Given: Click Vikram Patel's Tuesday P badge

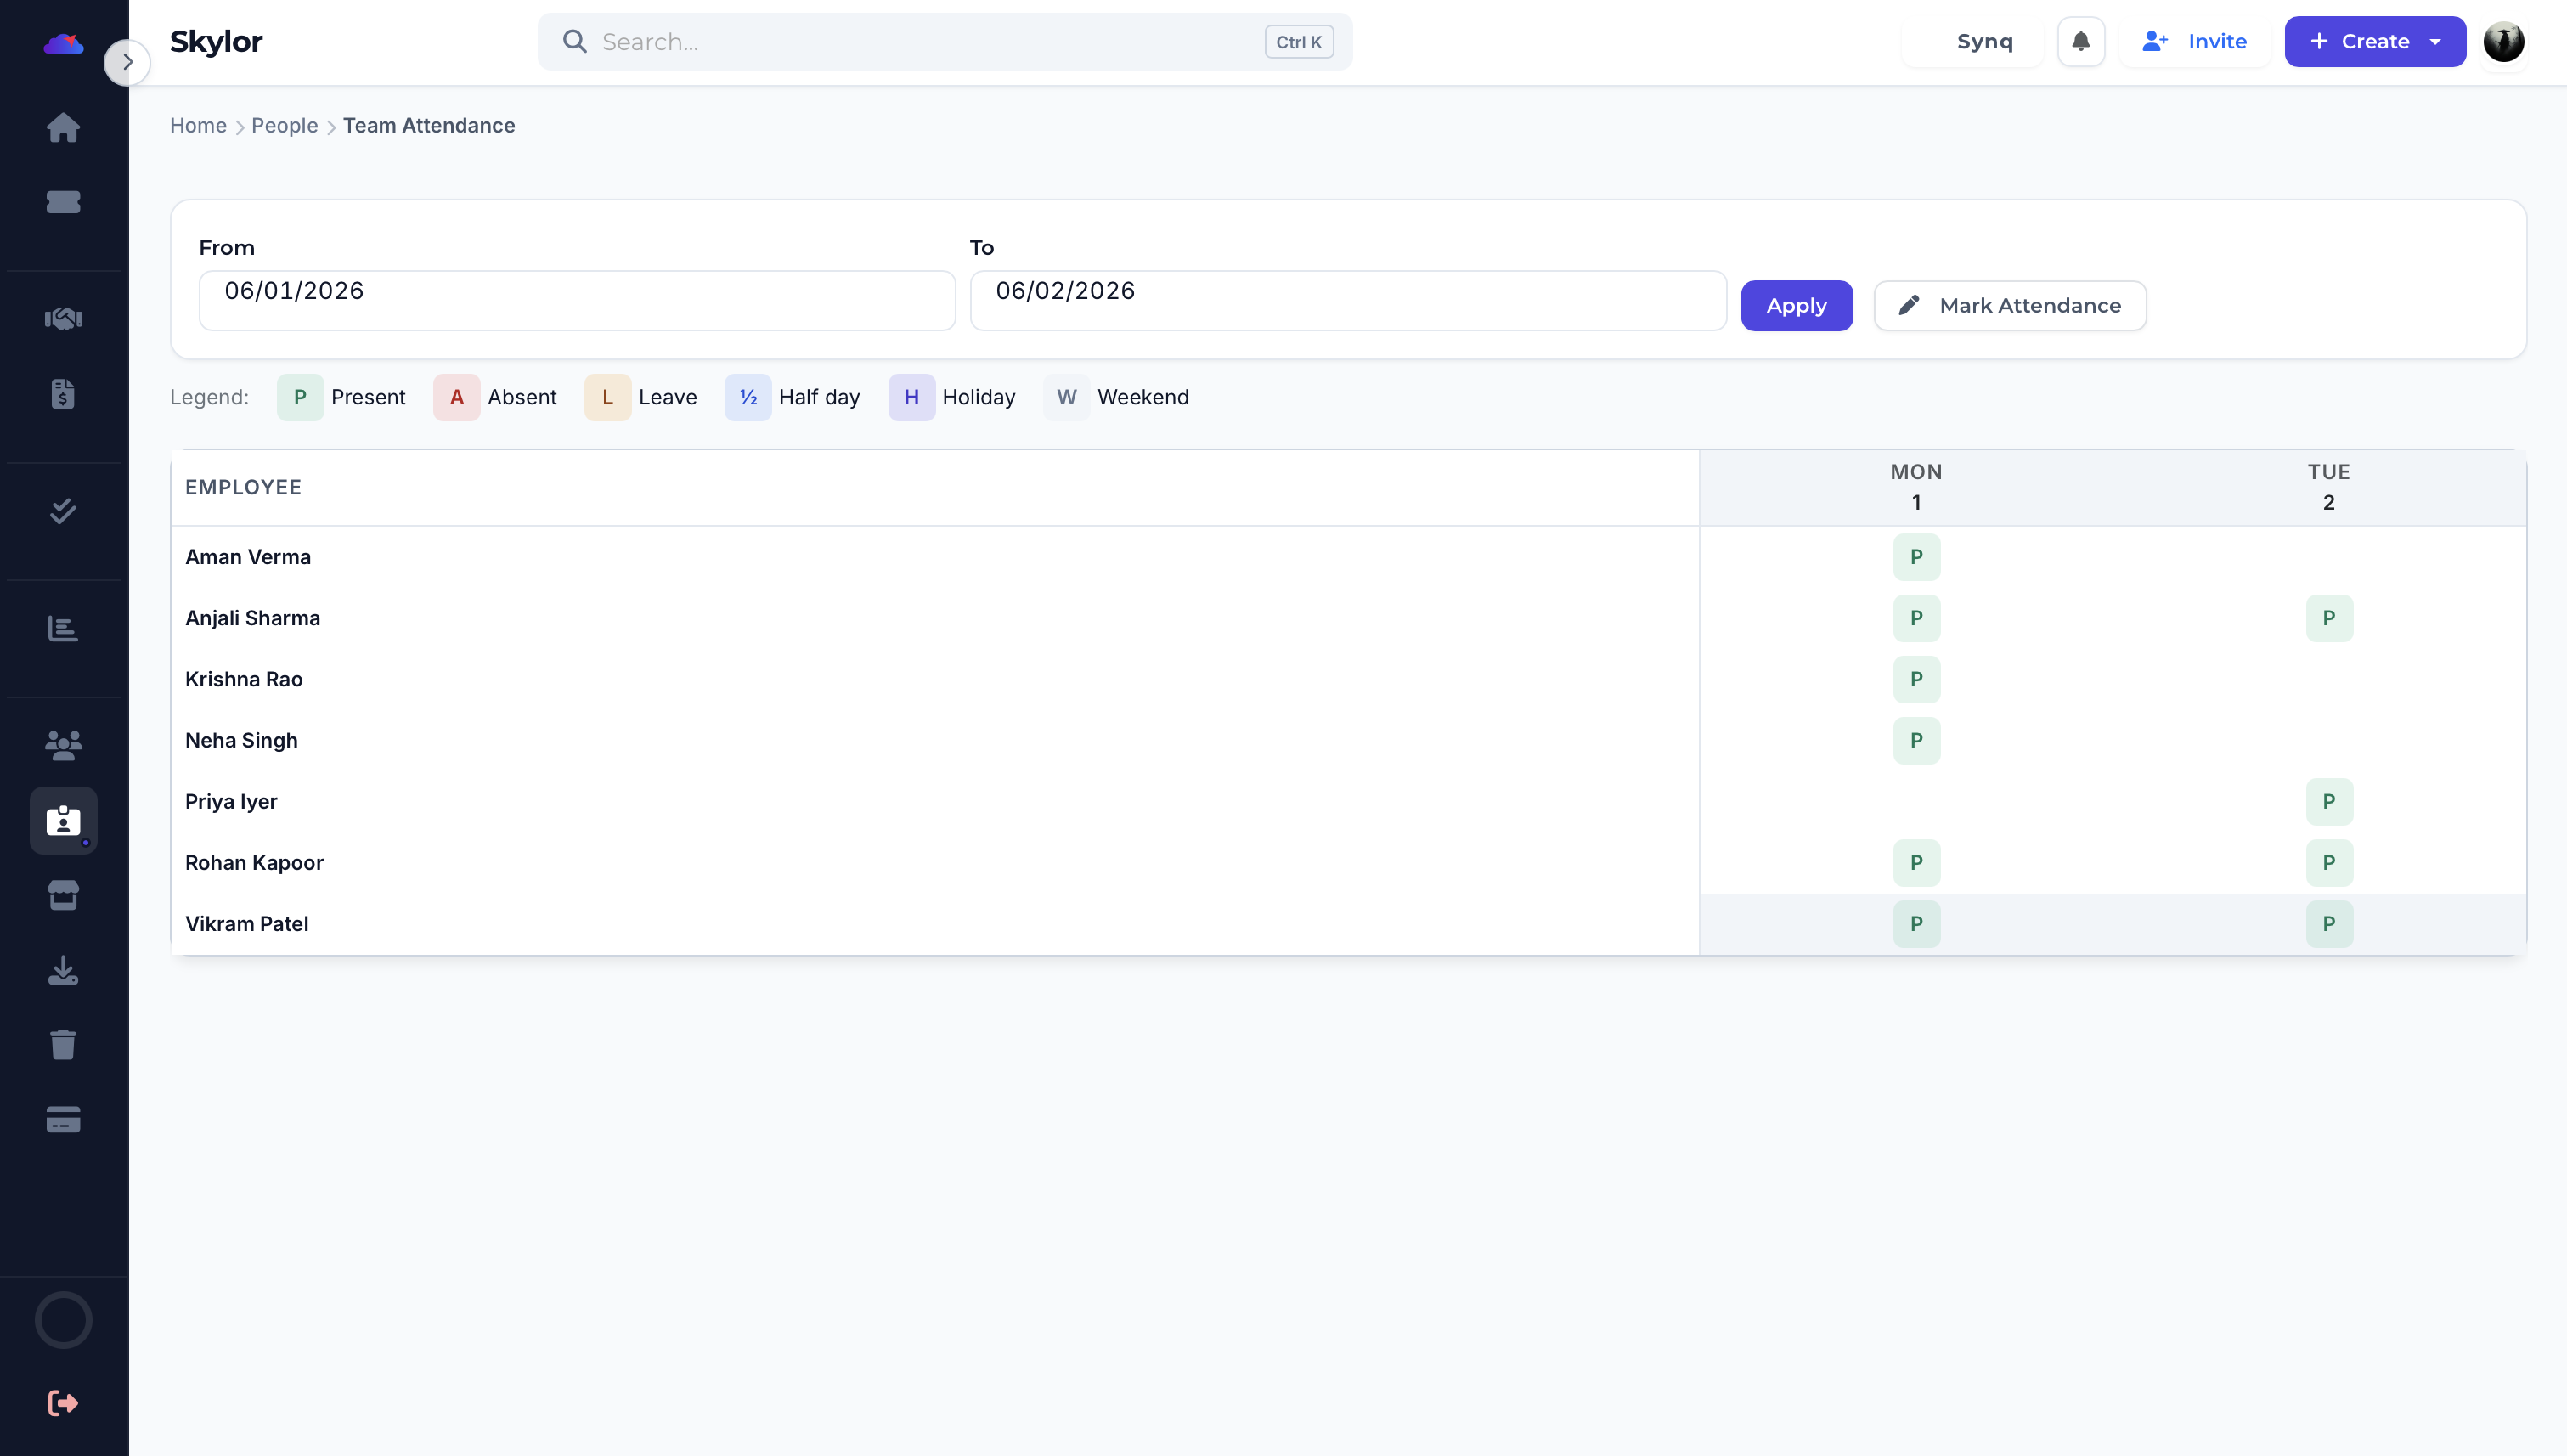Looking at the screenshot, I should pos(2329,923).
